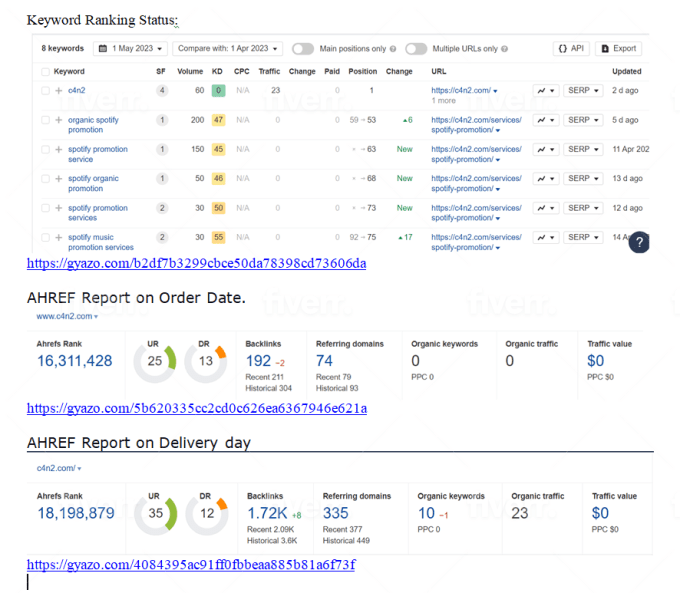Viewport: 680px width, 593px height.
Task: Open the position chart for organic spotify promotion
Action: [x=546, y=120]
